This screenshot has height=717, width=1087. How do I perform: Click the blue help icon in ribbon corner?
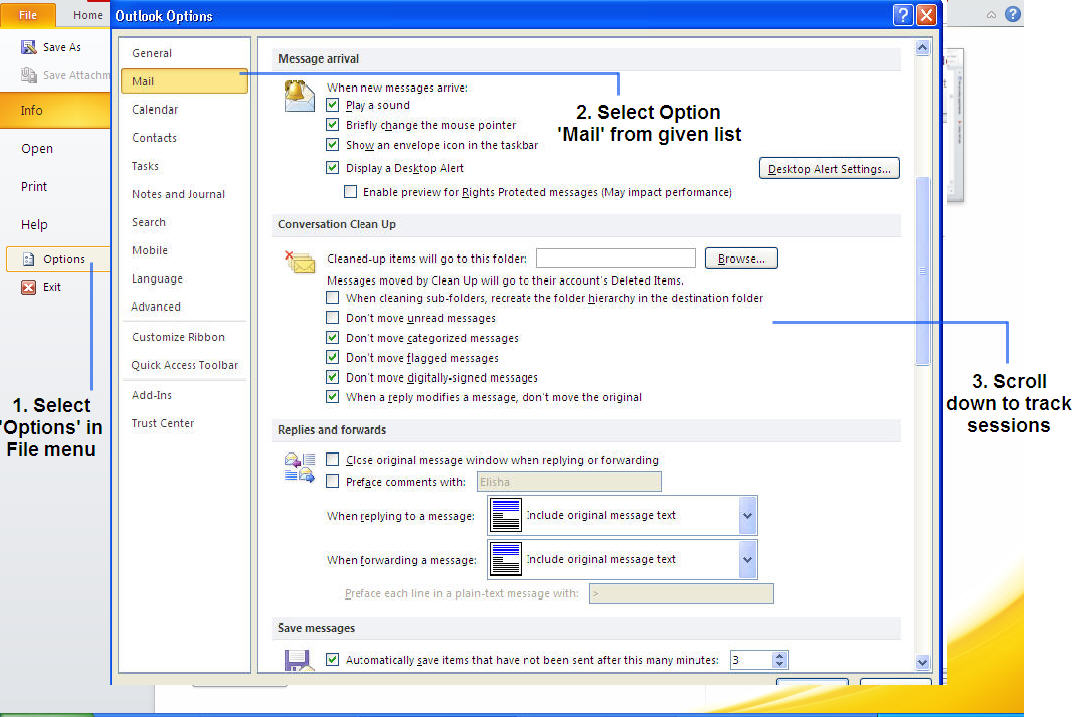[1013, 14]
